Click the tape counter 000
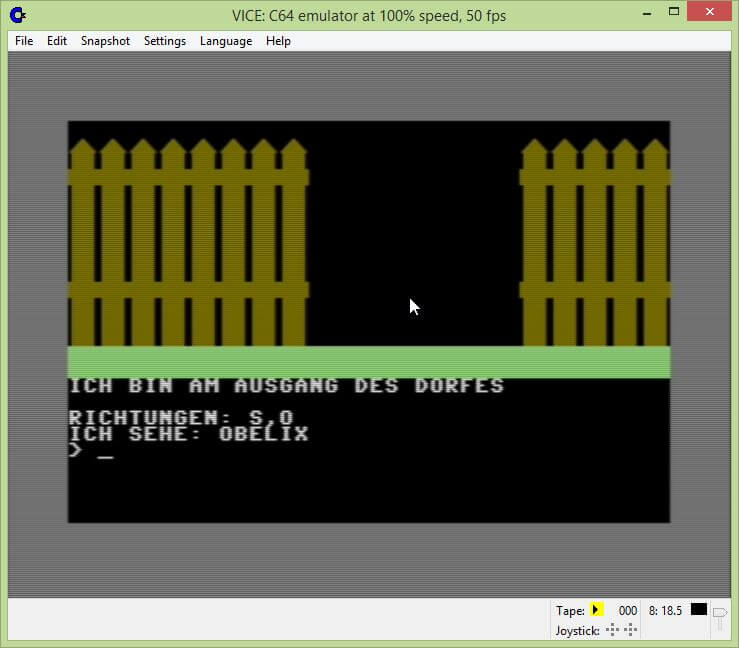Image resolution: width=739 pixels, height=648 pixels. click(x=627, y=611)
